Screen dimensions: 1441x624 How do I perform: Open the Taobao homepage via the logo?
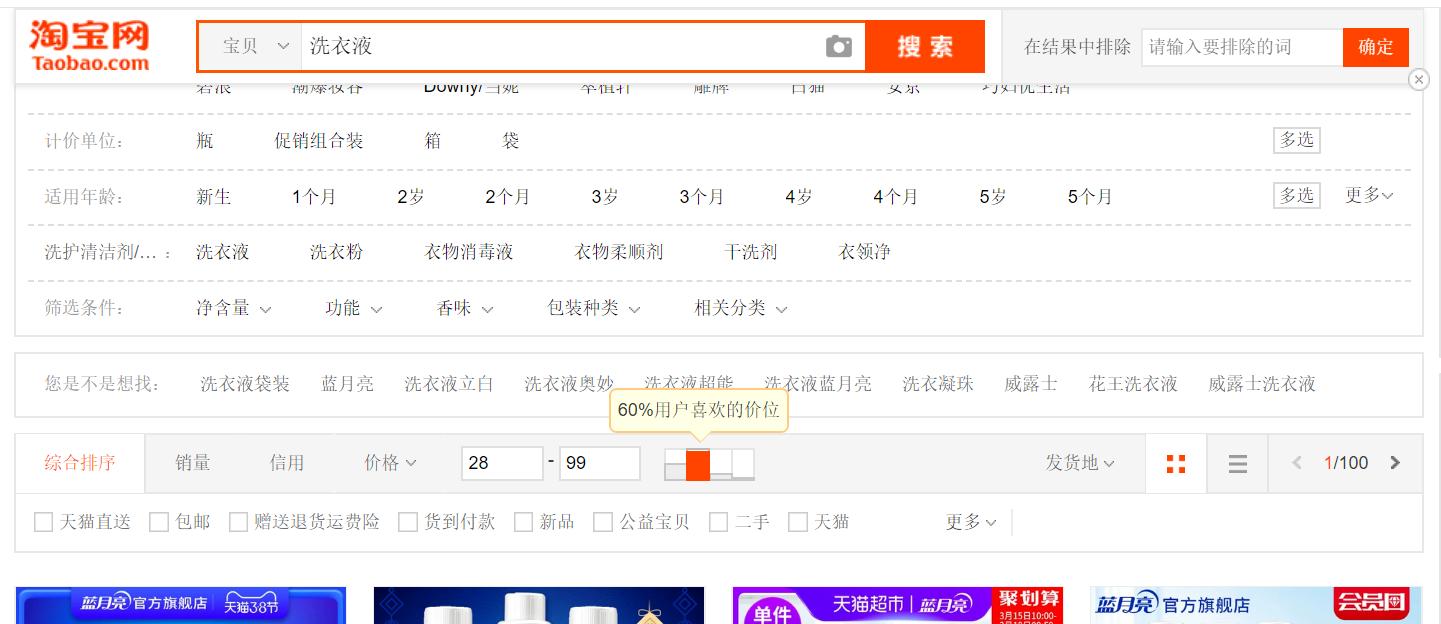pos(90,40)
